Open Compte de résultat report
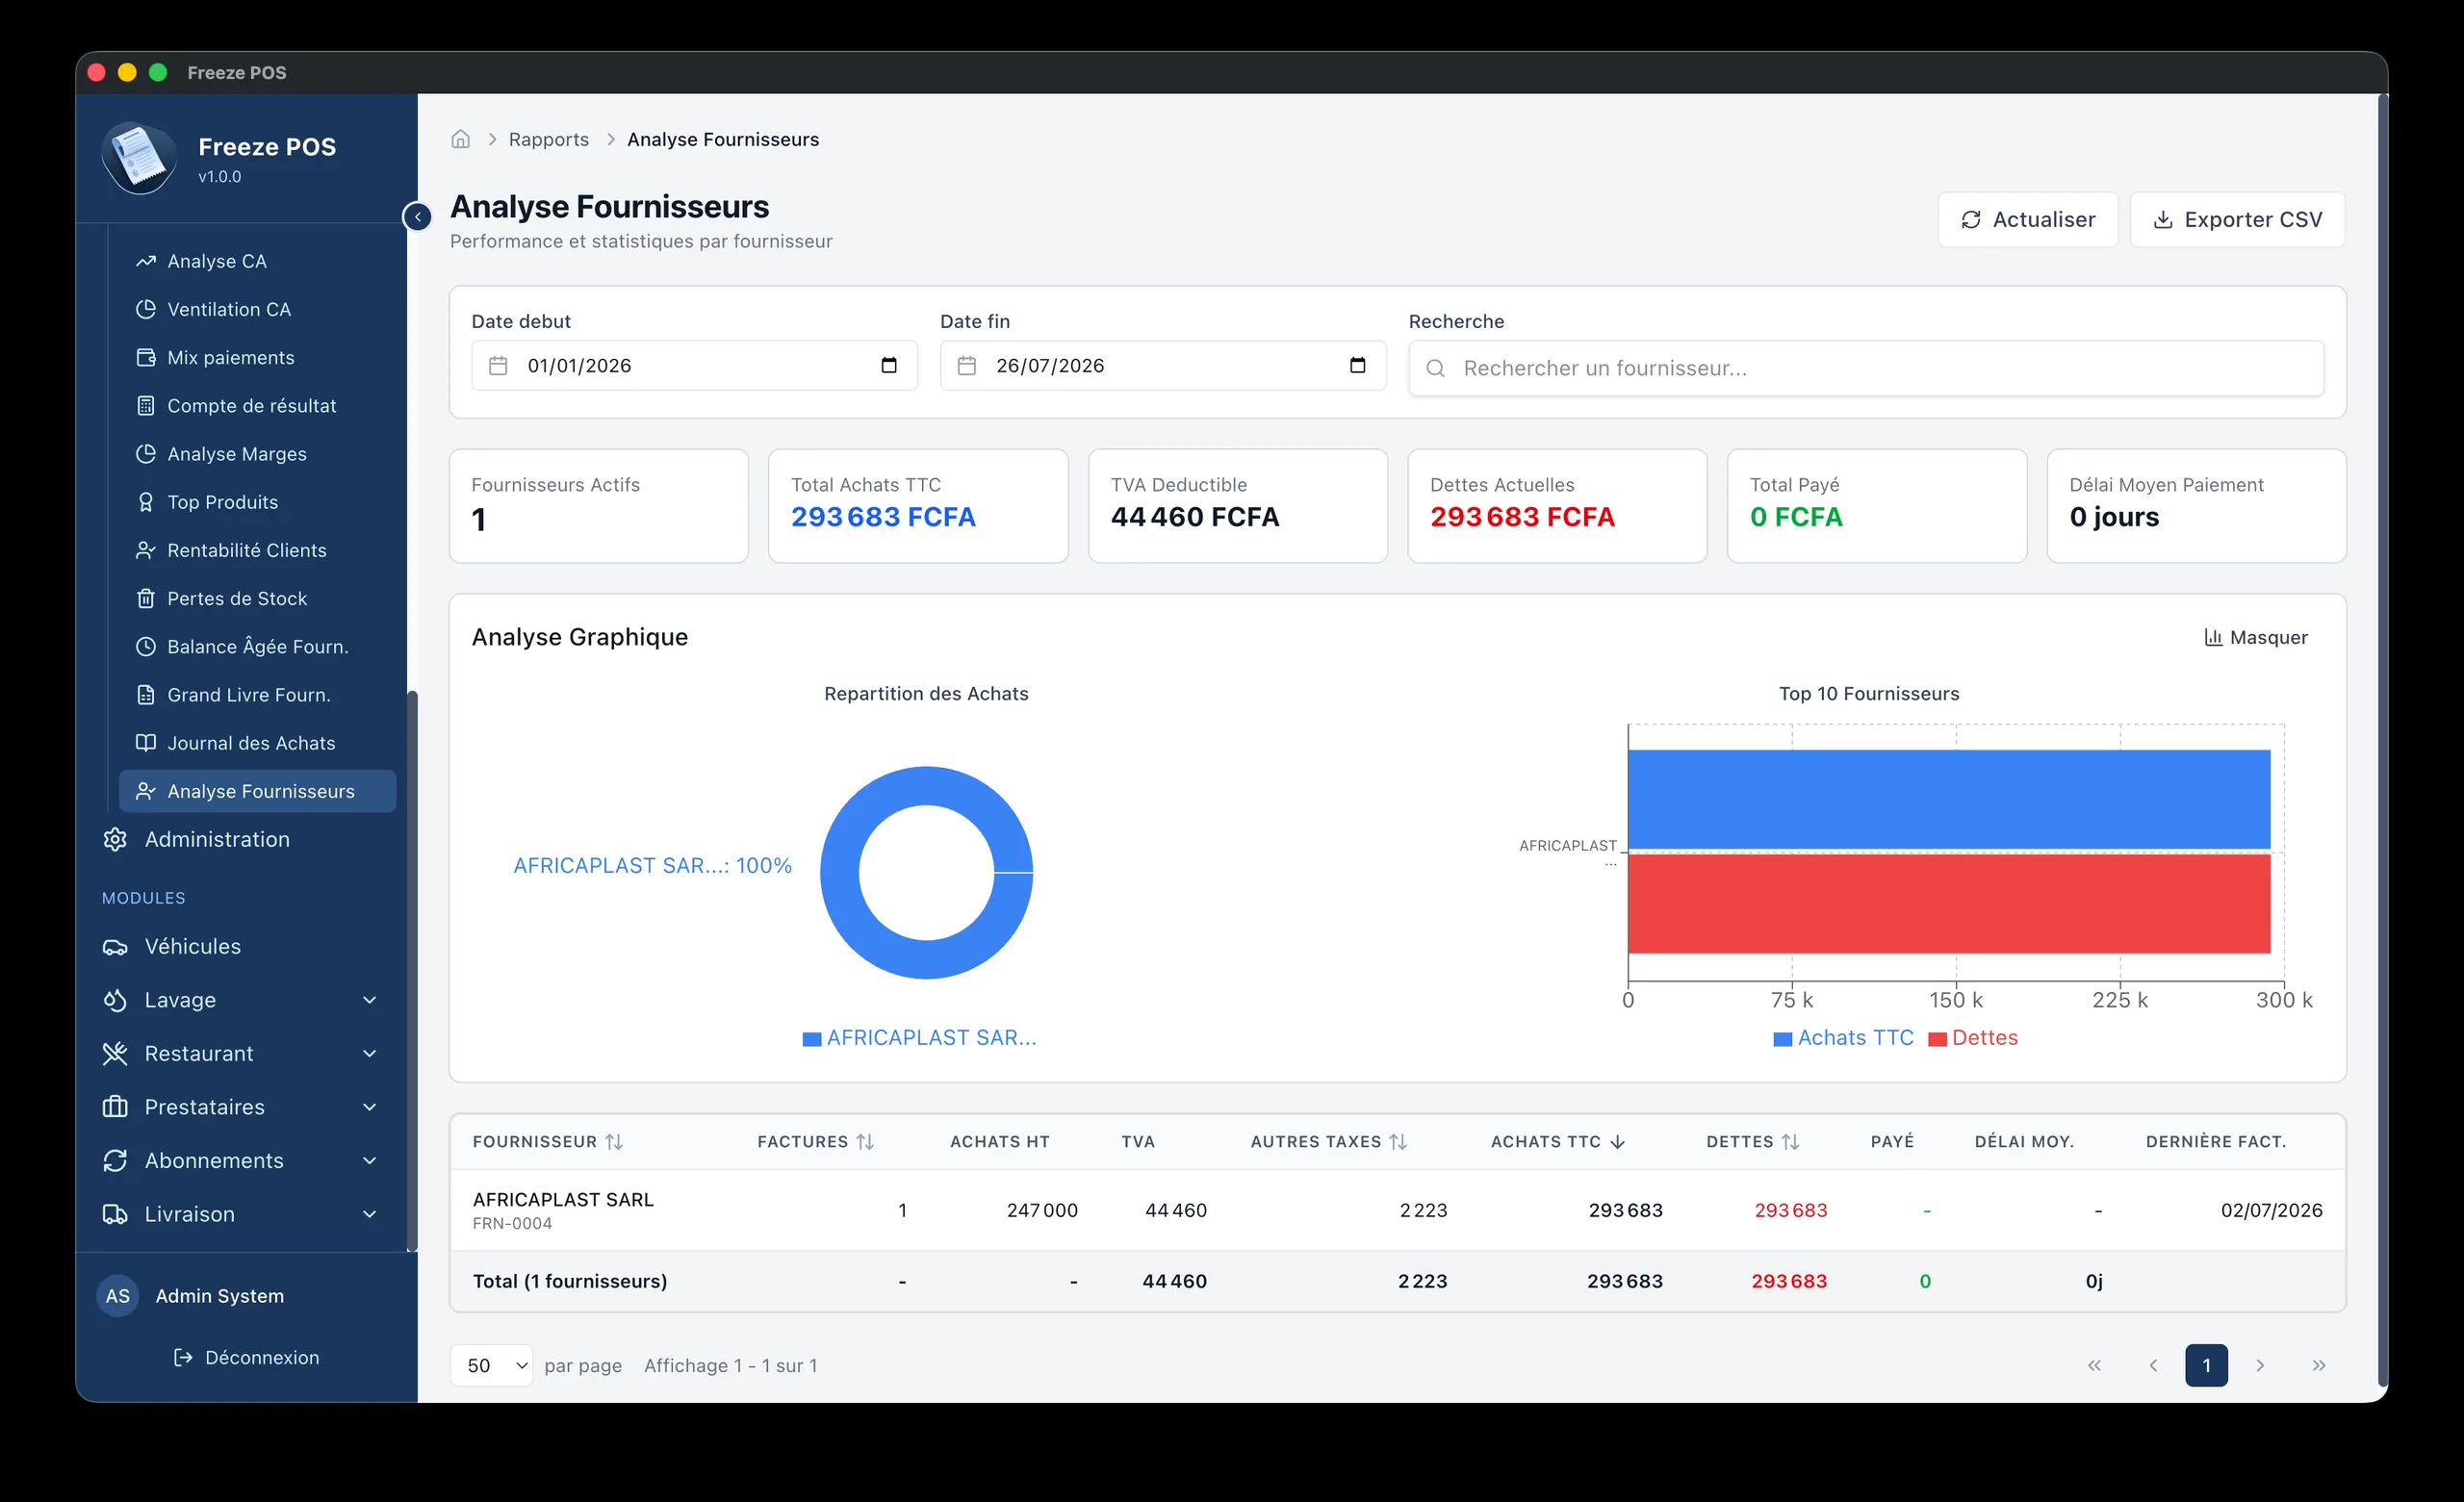The image size is (2464, 1502). click(258, 405)
